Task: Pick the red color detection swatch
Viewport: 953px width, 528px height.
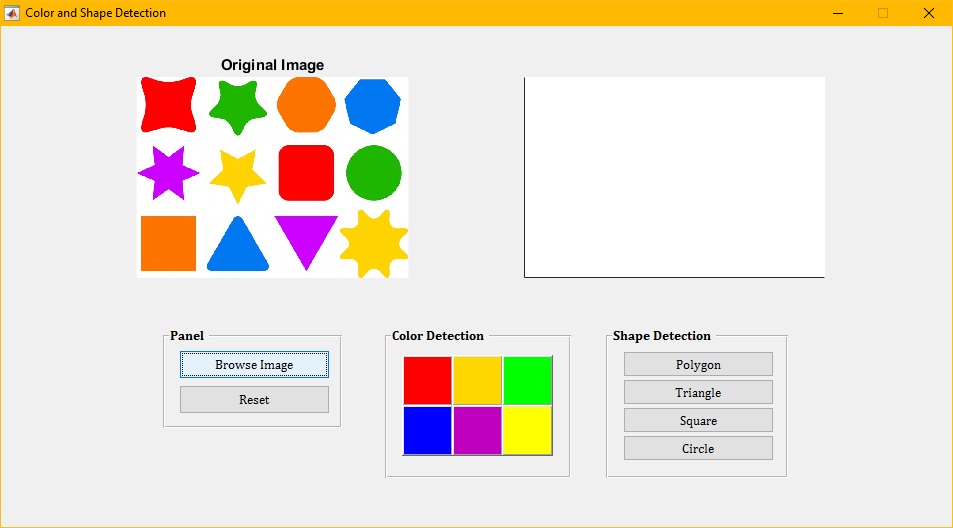Action: (428, 380)
